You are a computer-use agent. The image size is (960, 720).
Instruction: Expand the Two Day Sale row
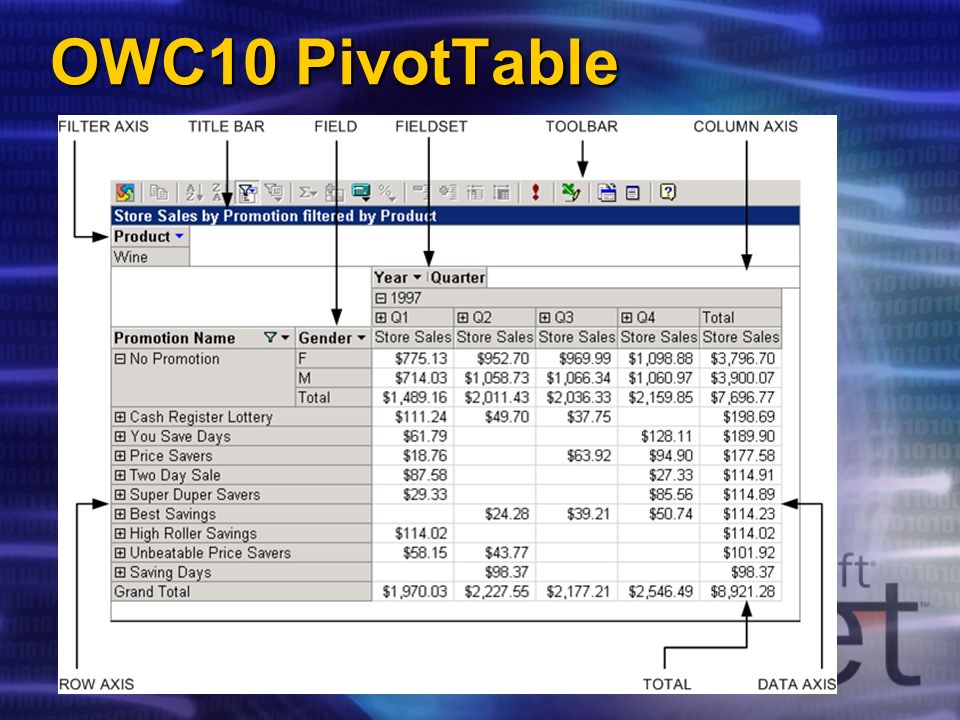click(120, 475)
